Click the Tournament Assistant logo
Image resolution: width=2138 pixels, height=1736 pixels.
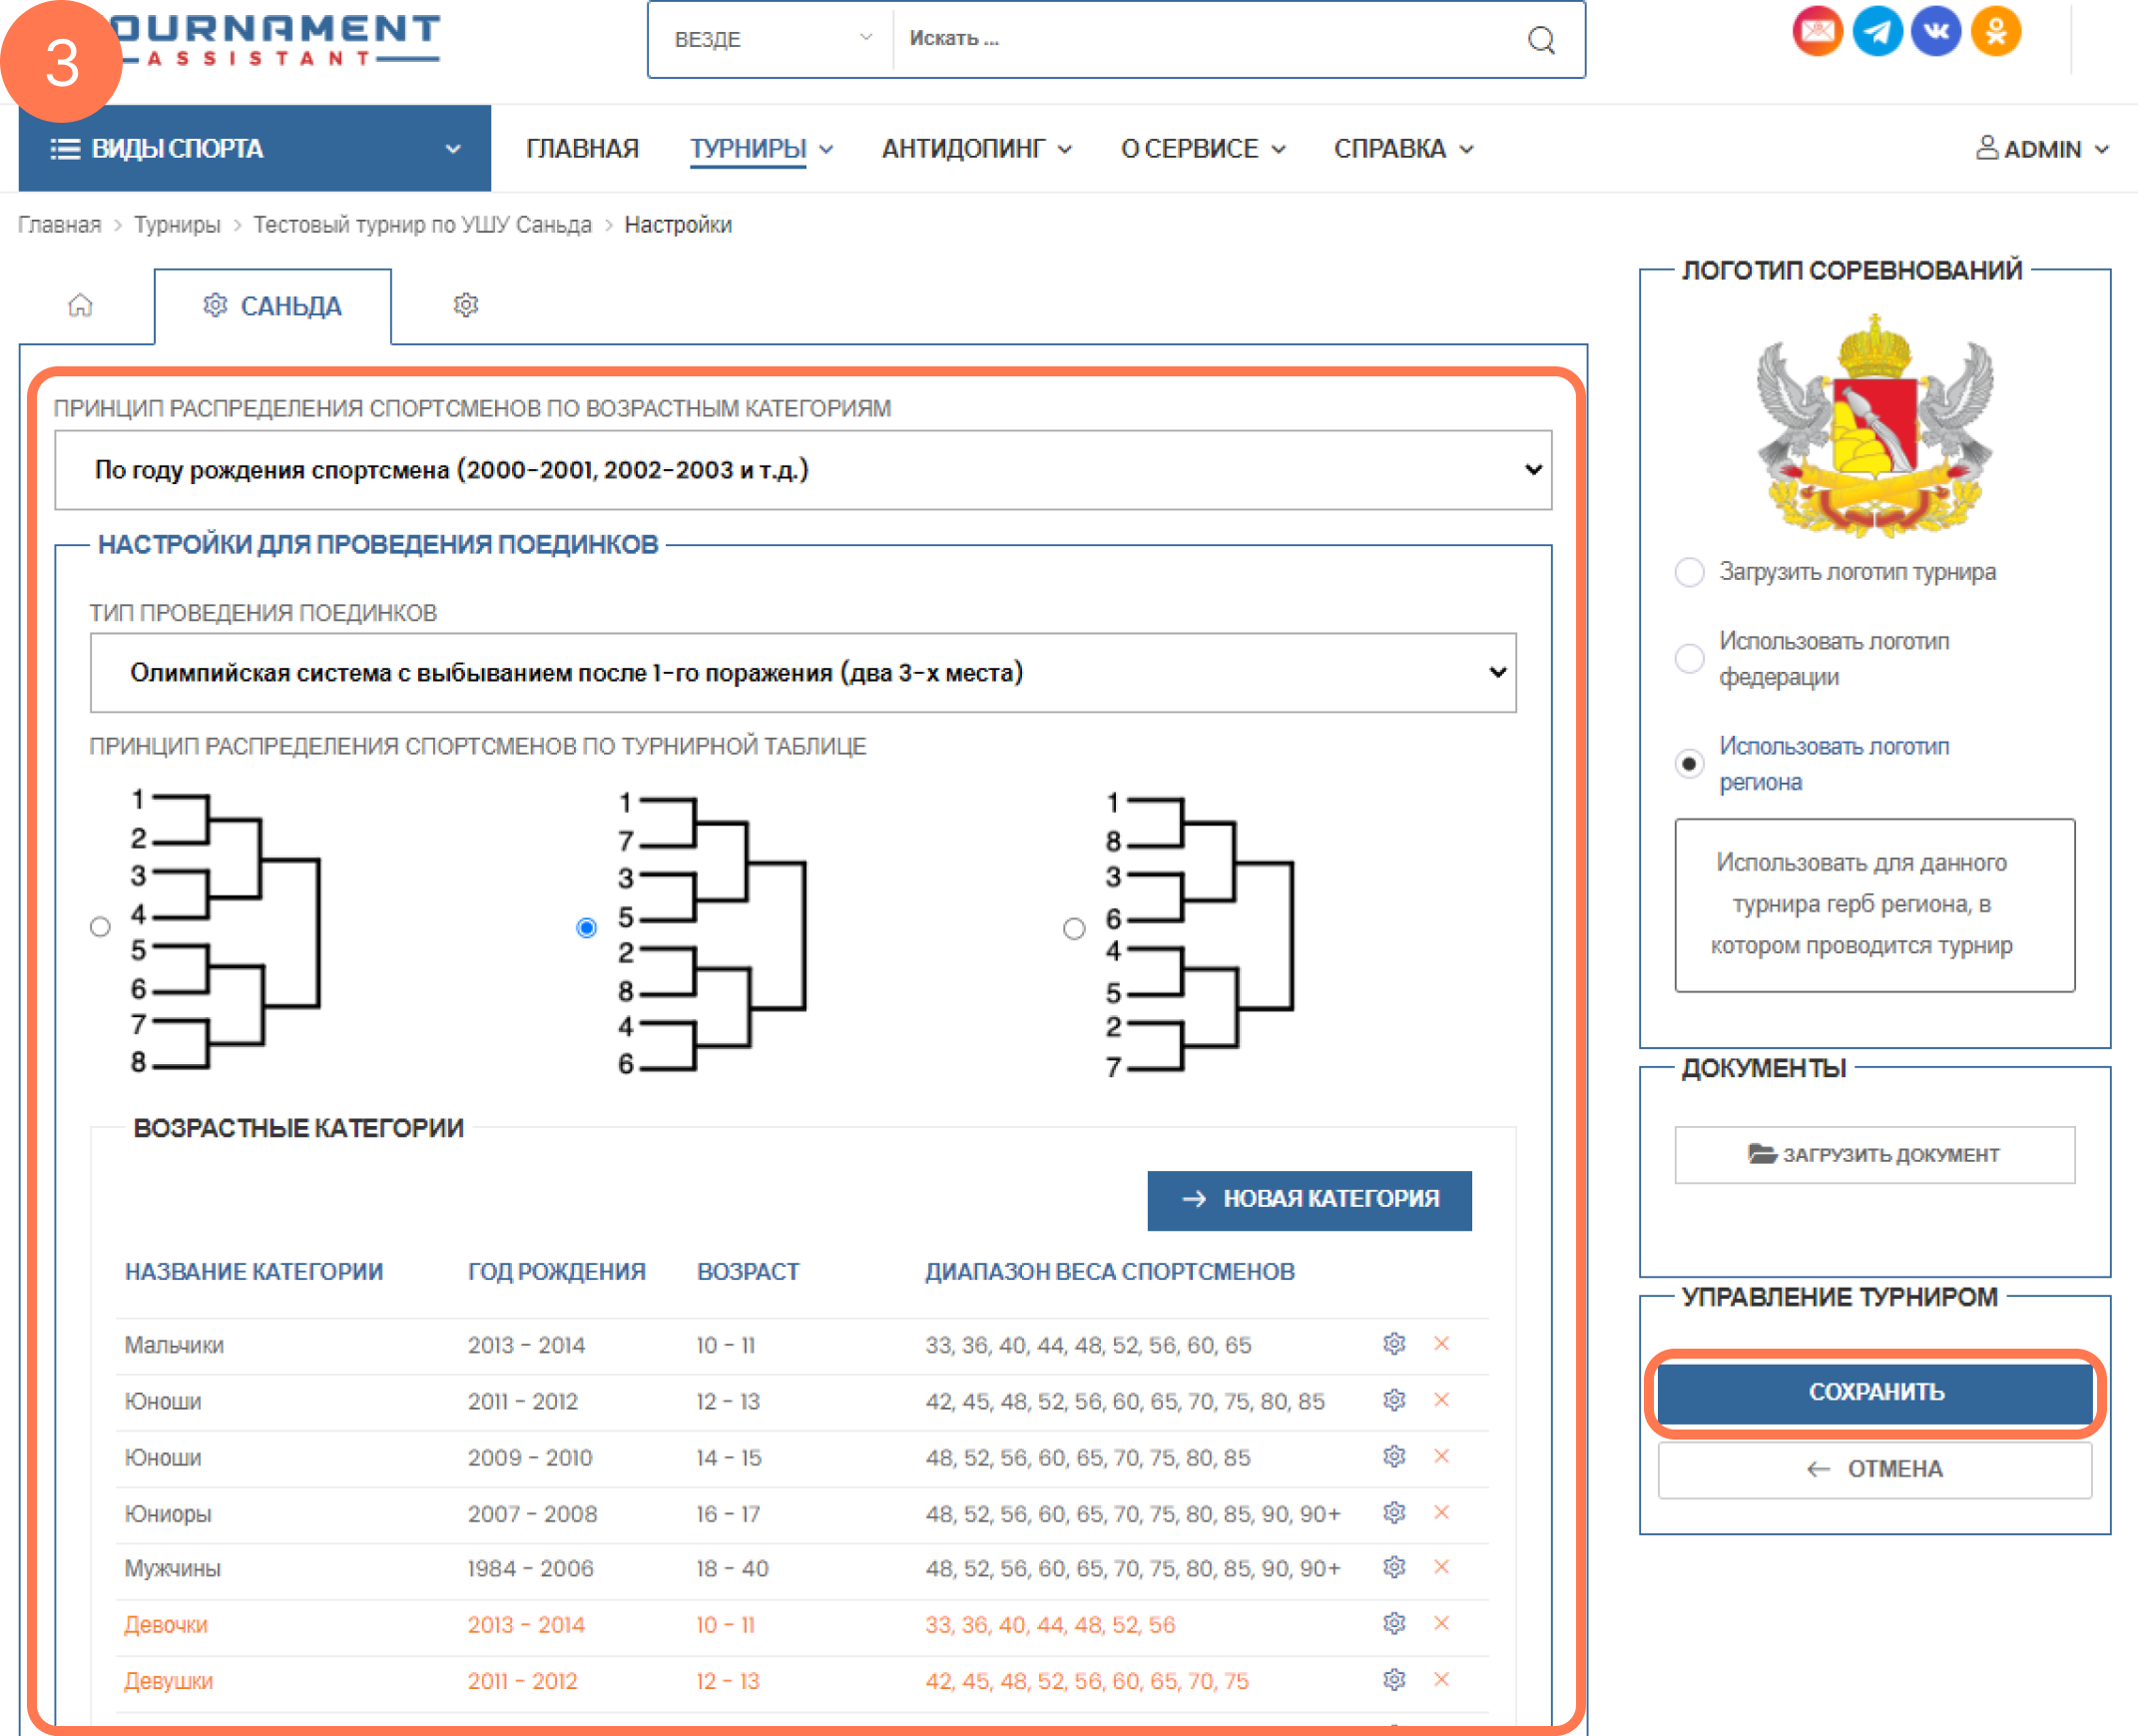point(275,40)
